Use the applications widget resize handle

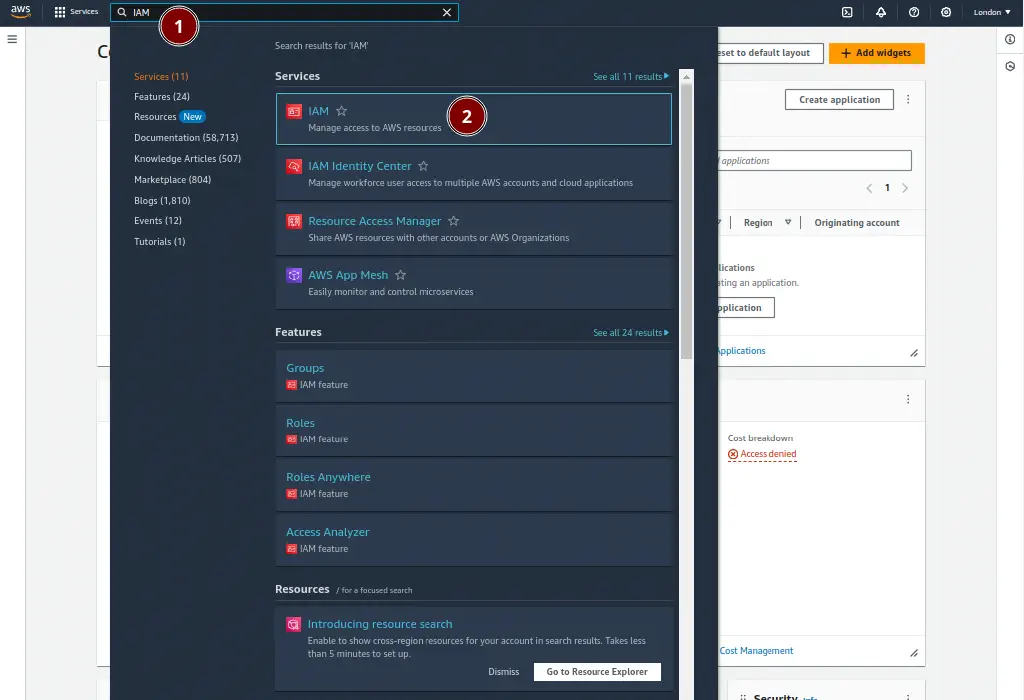[914, 353]
